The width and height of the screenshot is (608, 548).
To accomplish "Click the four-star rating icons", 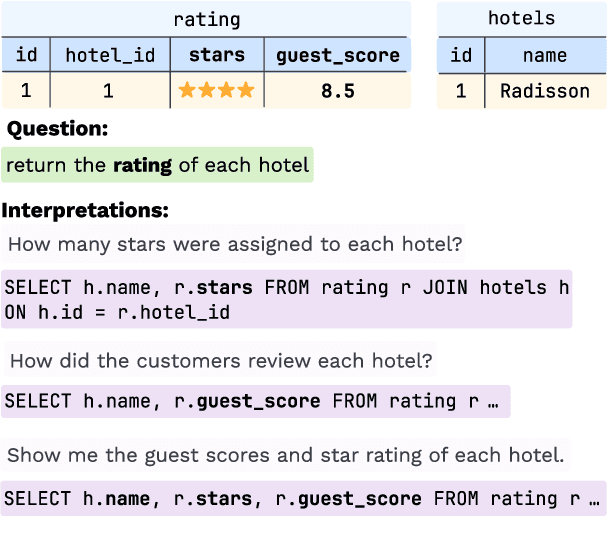I will [x=216, y=92].
